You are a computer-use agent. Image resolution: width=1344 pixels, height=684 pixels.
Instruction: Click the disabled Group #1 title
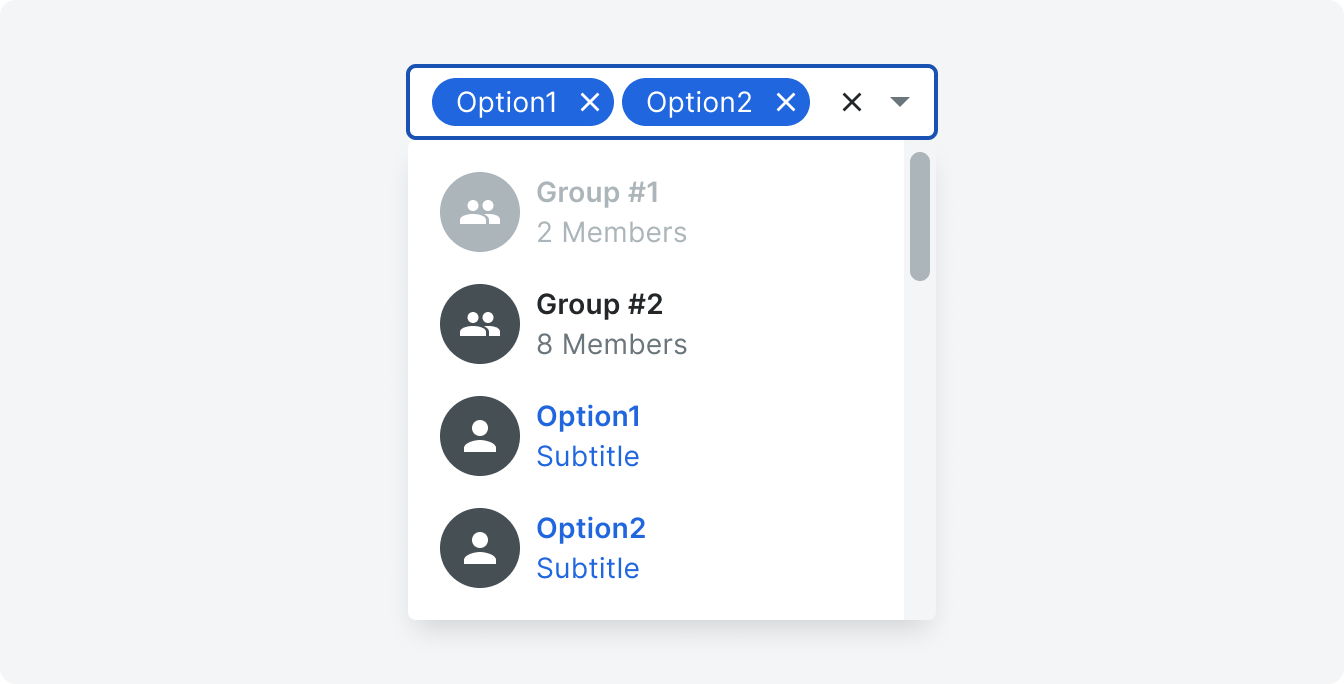598,192
